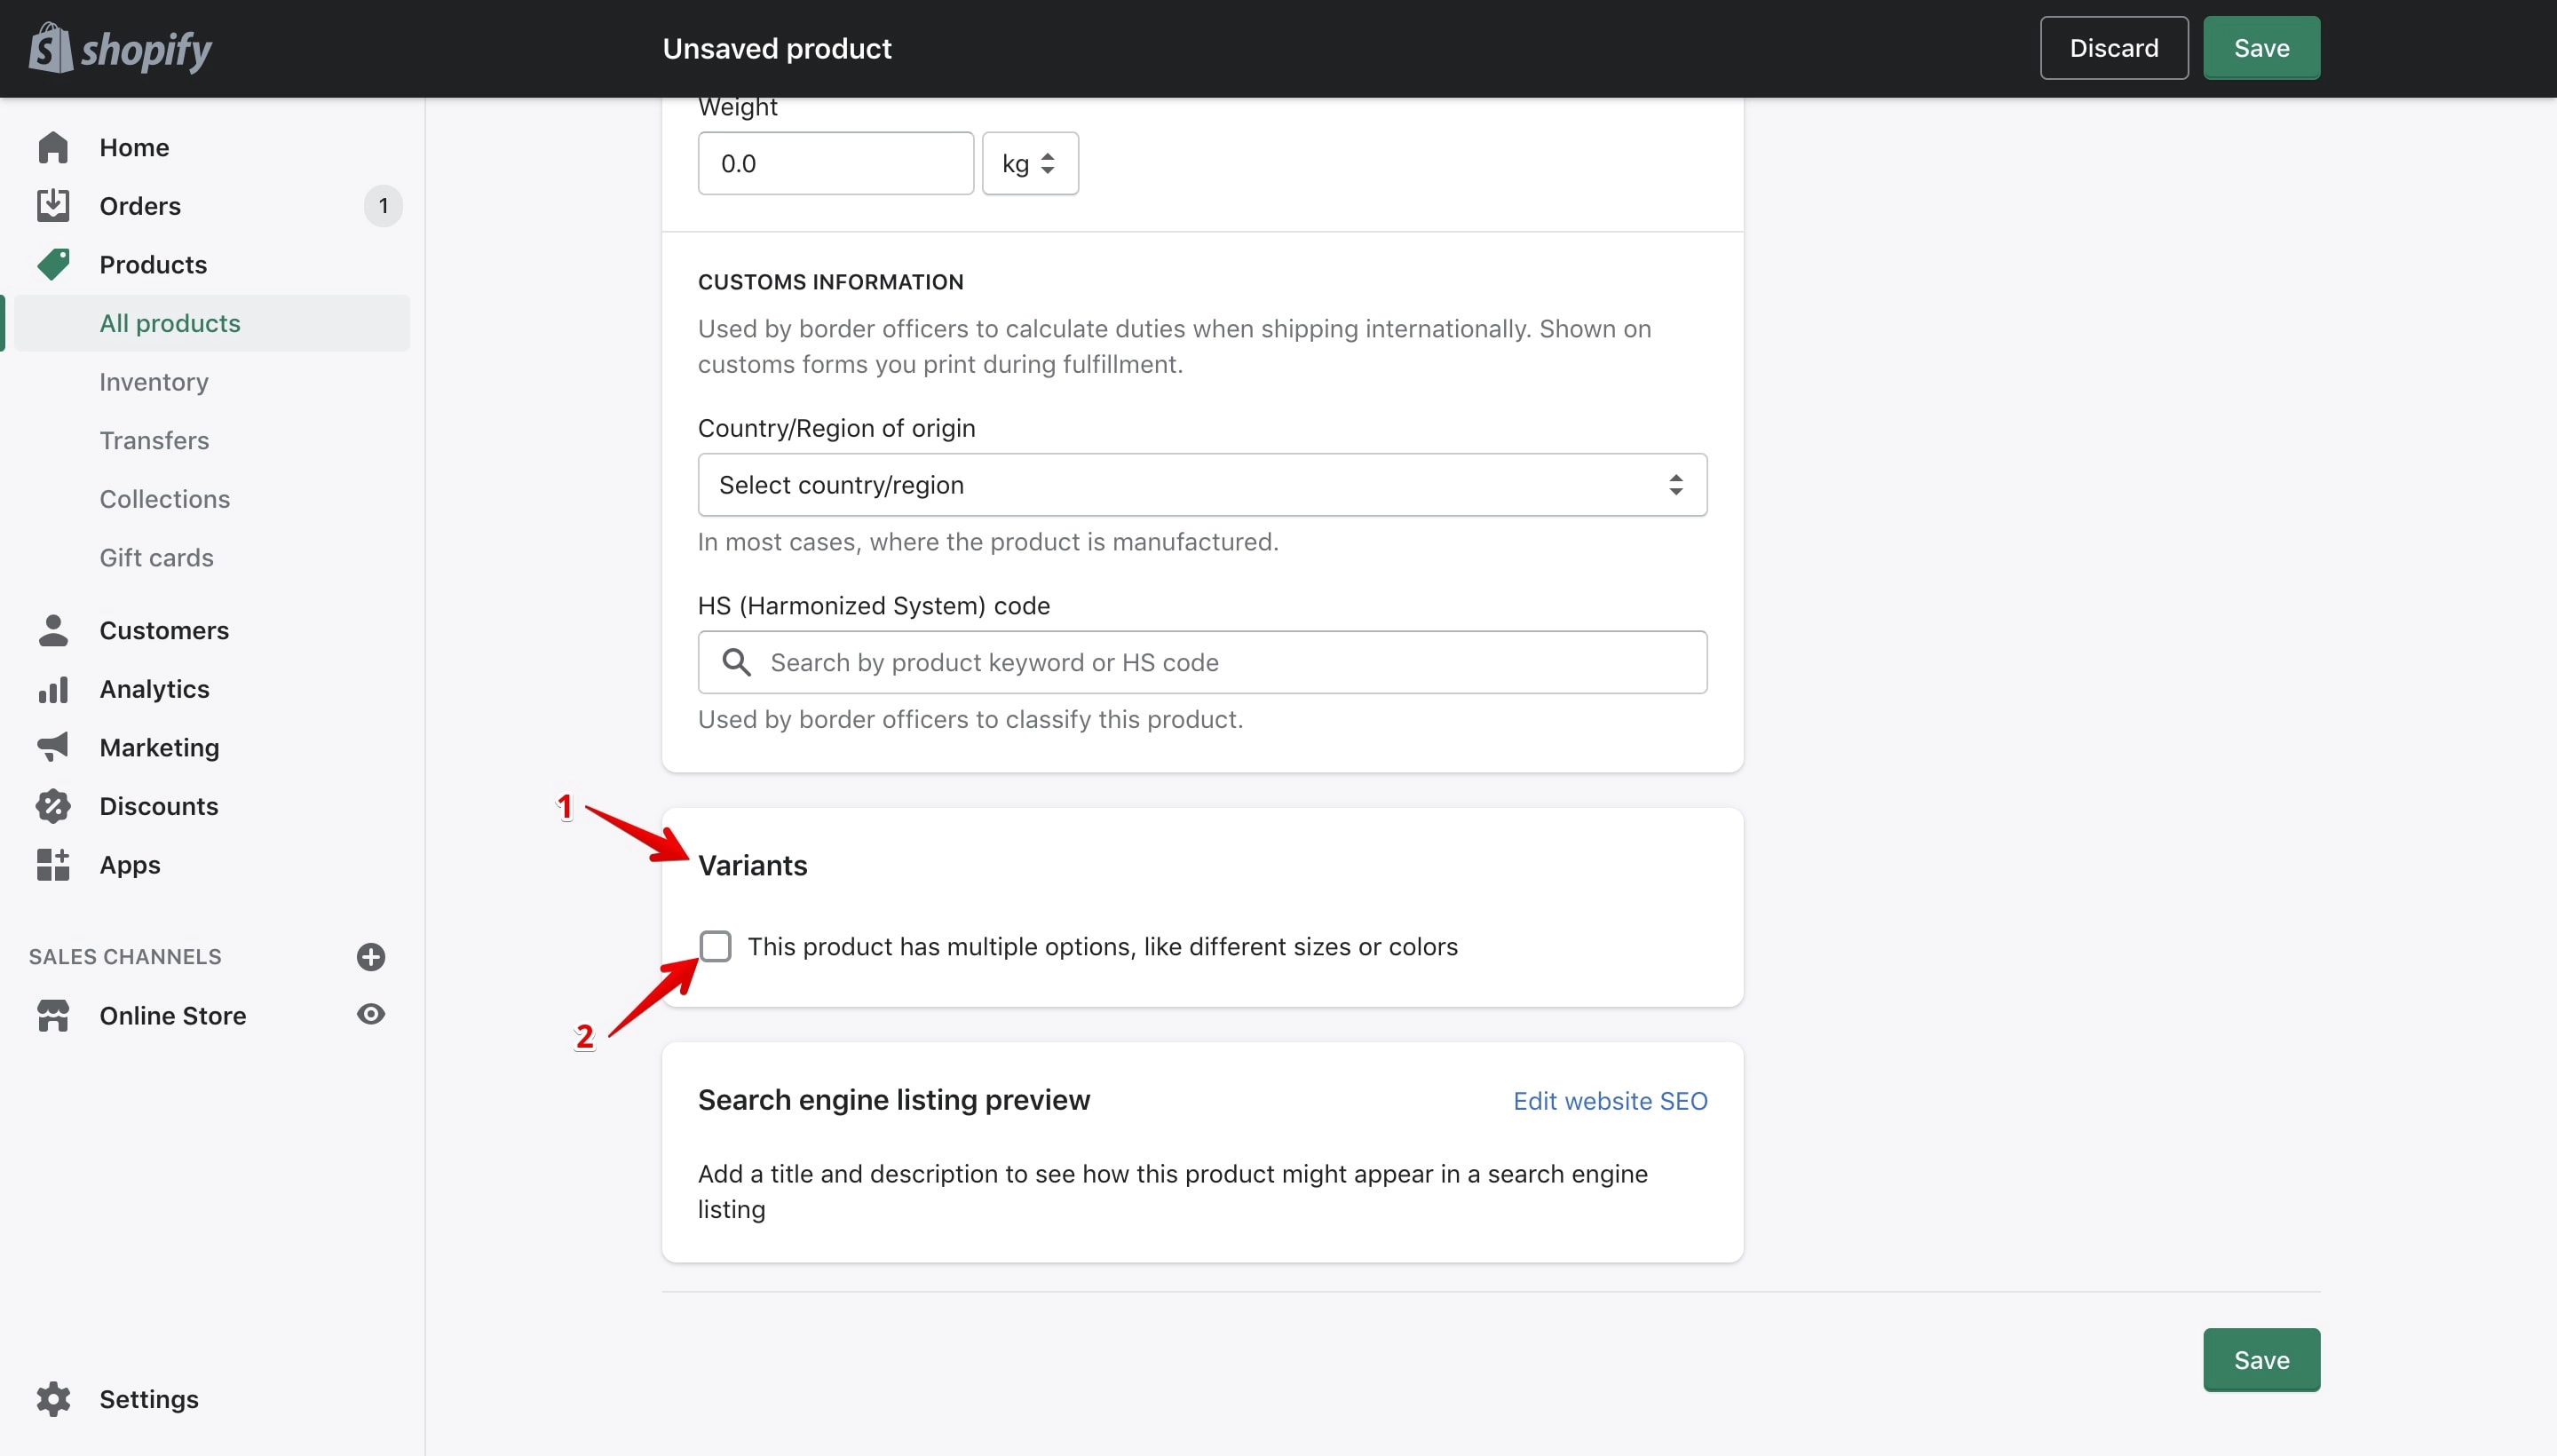Add a sales channel with plus icon
The height and width of the screenshot is (1456, 2557).
371,957
